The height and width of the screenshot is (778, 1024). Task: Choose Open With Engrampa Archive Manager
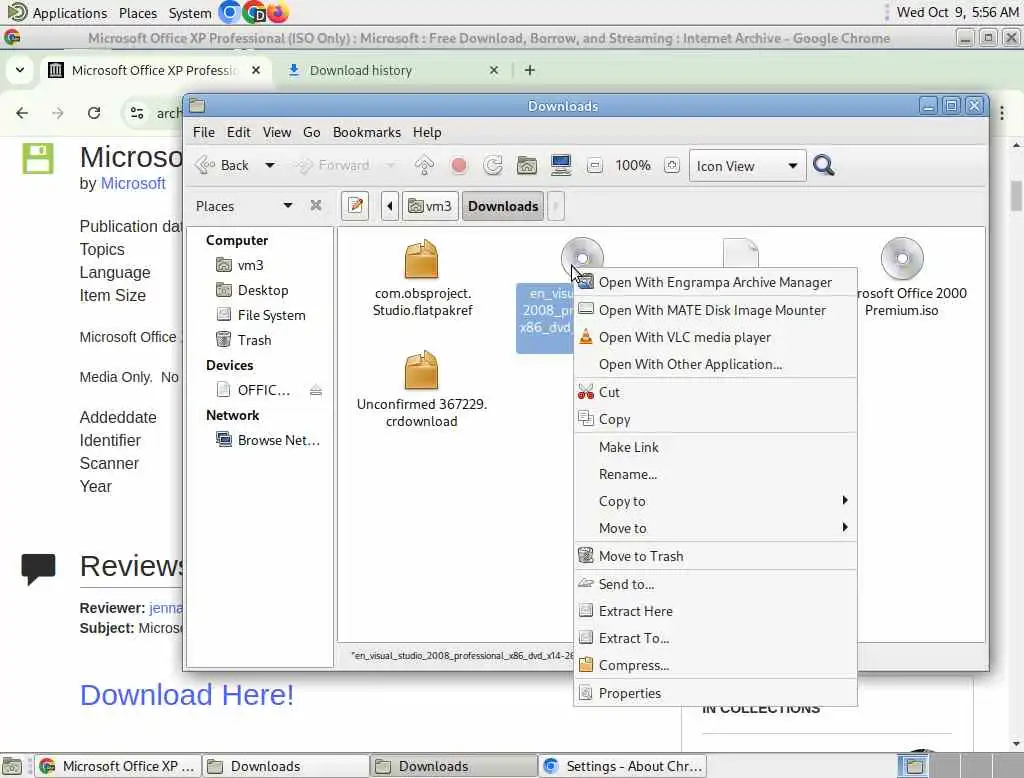[x=716, y=282]
